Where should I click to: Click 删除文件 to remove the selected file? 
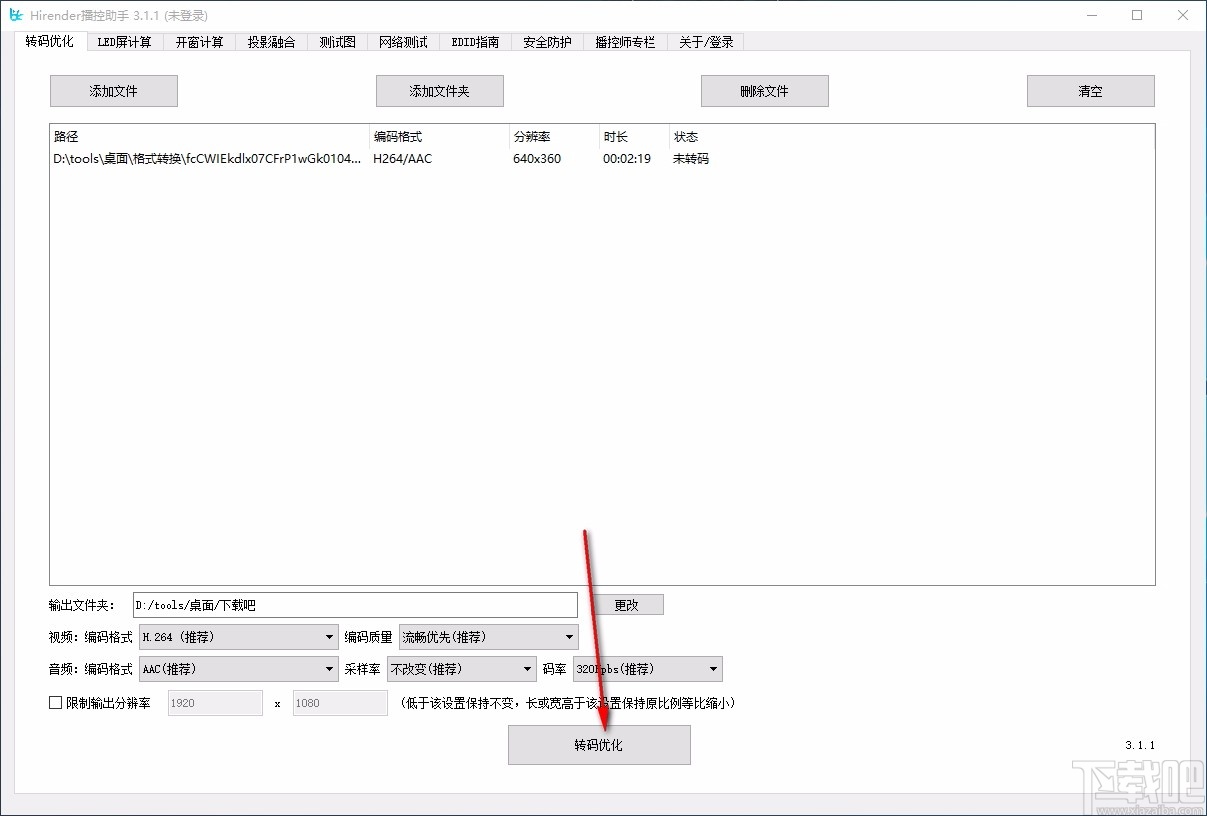tap(764, 90)
